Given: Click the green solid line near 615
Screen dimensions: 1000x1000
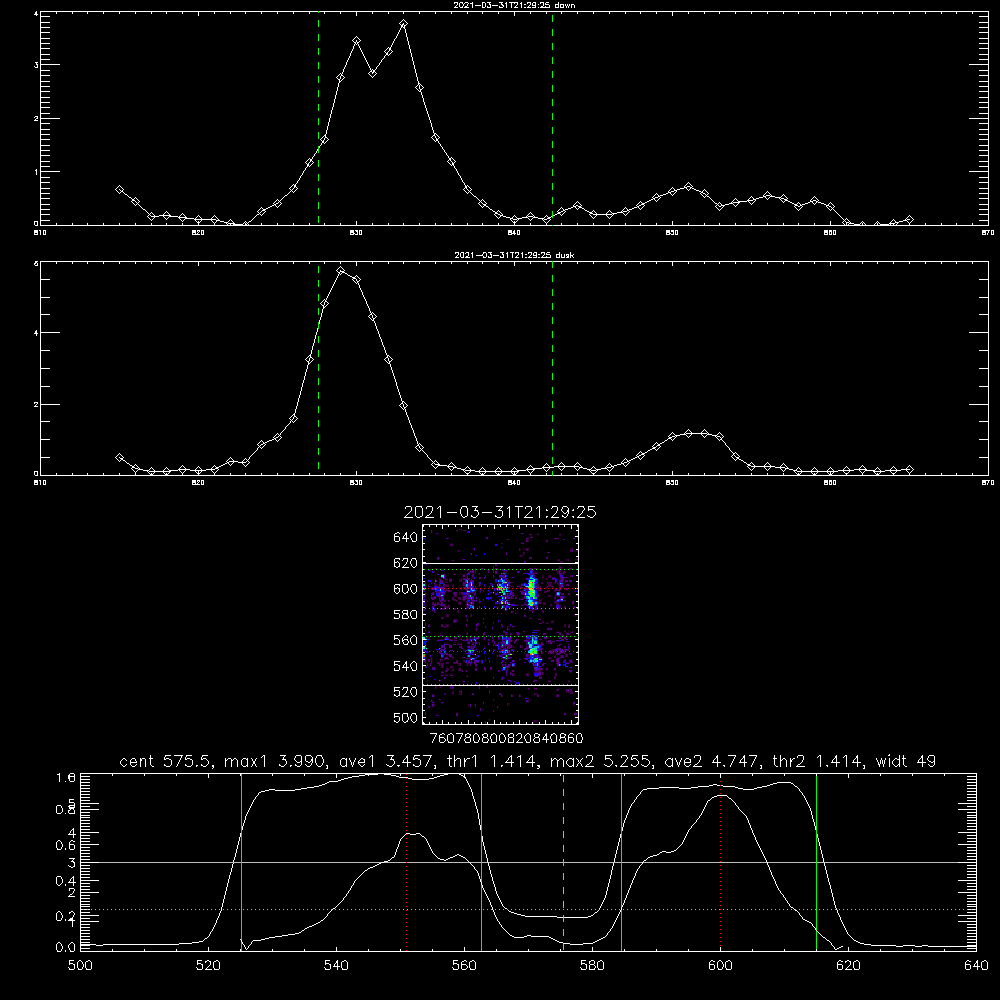Looking at the screenshot, I should pyautogui.click(x=816, y=862).
